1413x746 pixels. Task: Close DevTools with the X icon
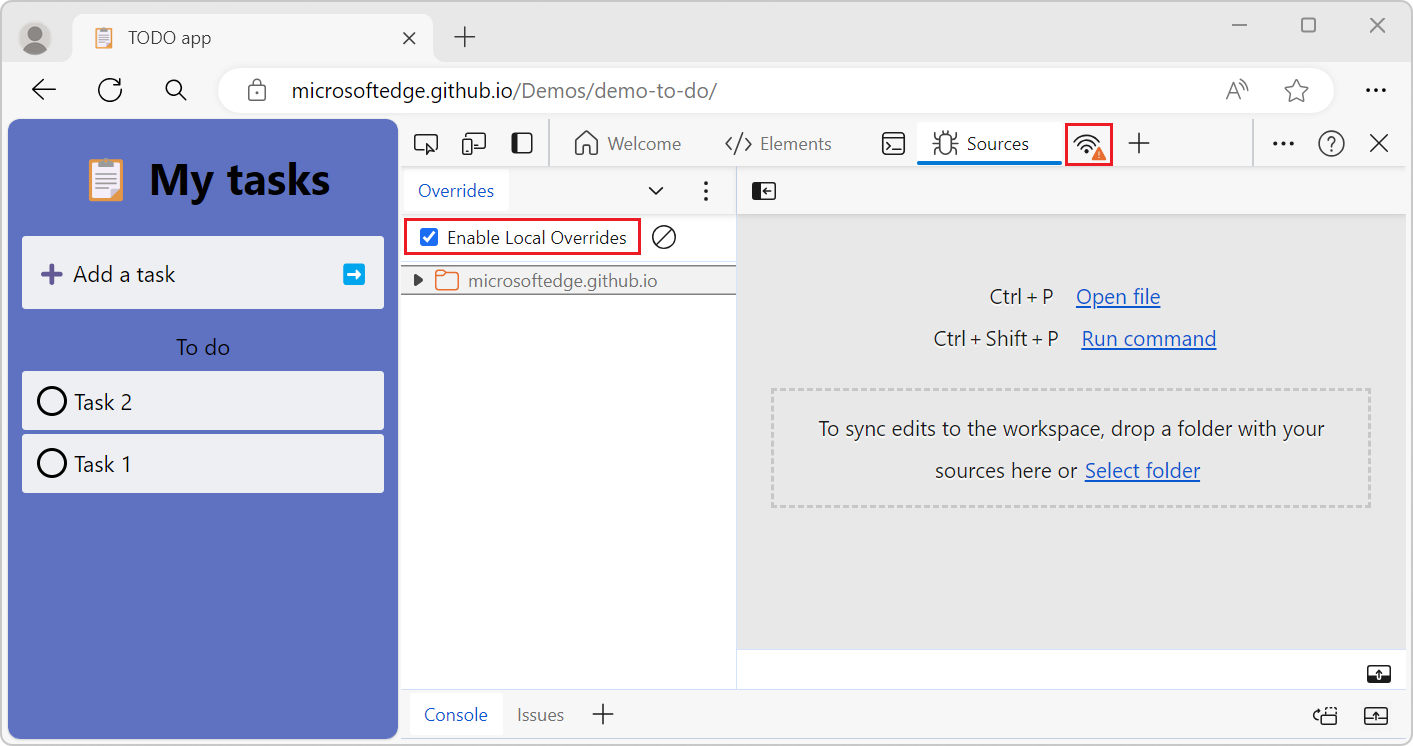coord(1379,144)
